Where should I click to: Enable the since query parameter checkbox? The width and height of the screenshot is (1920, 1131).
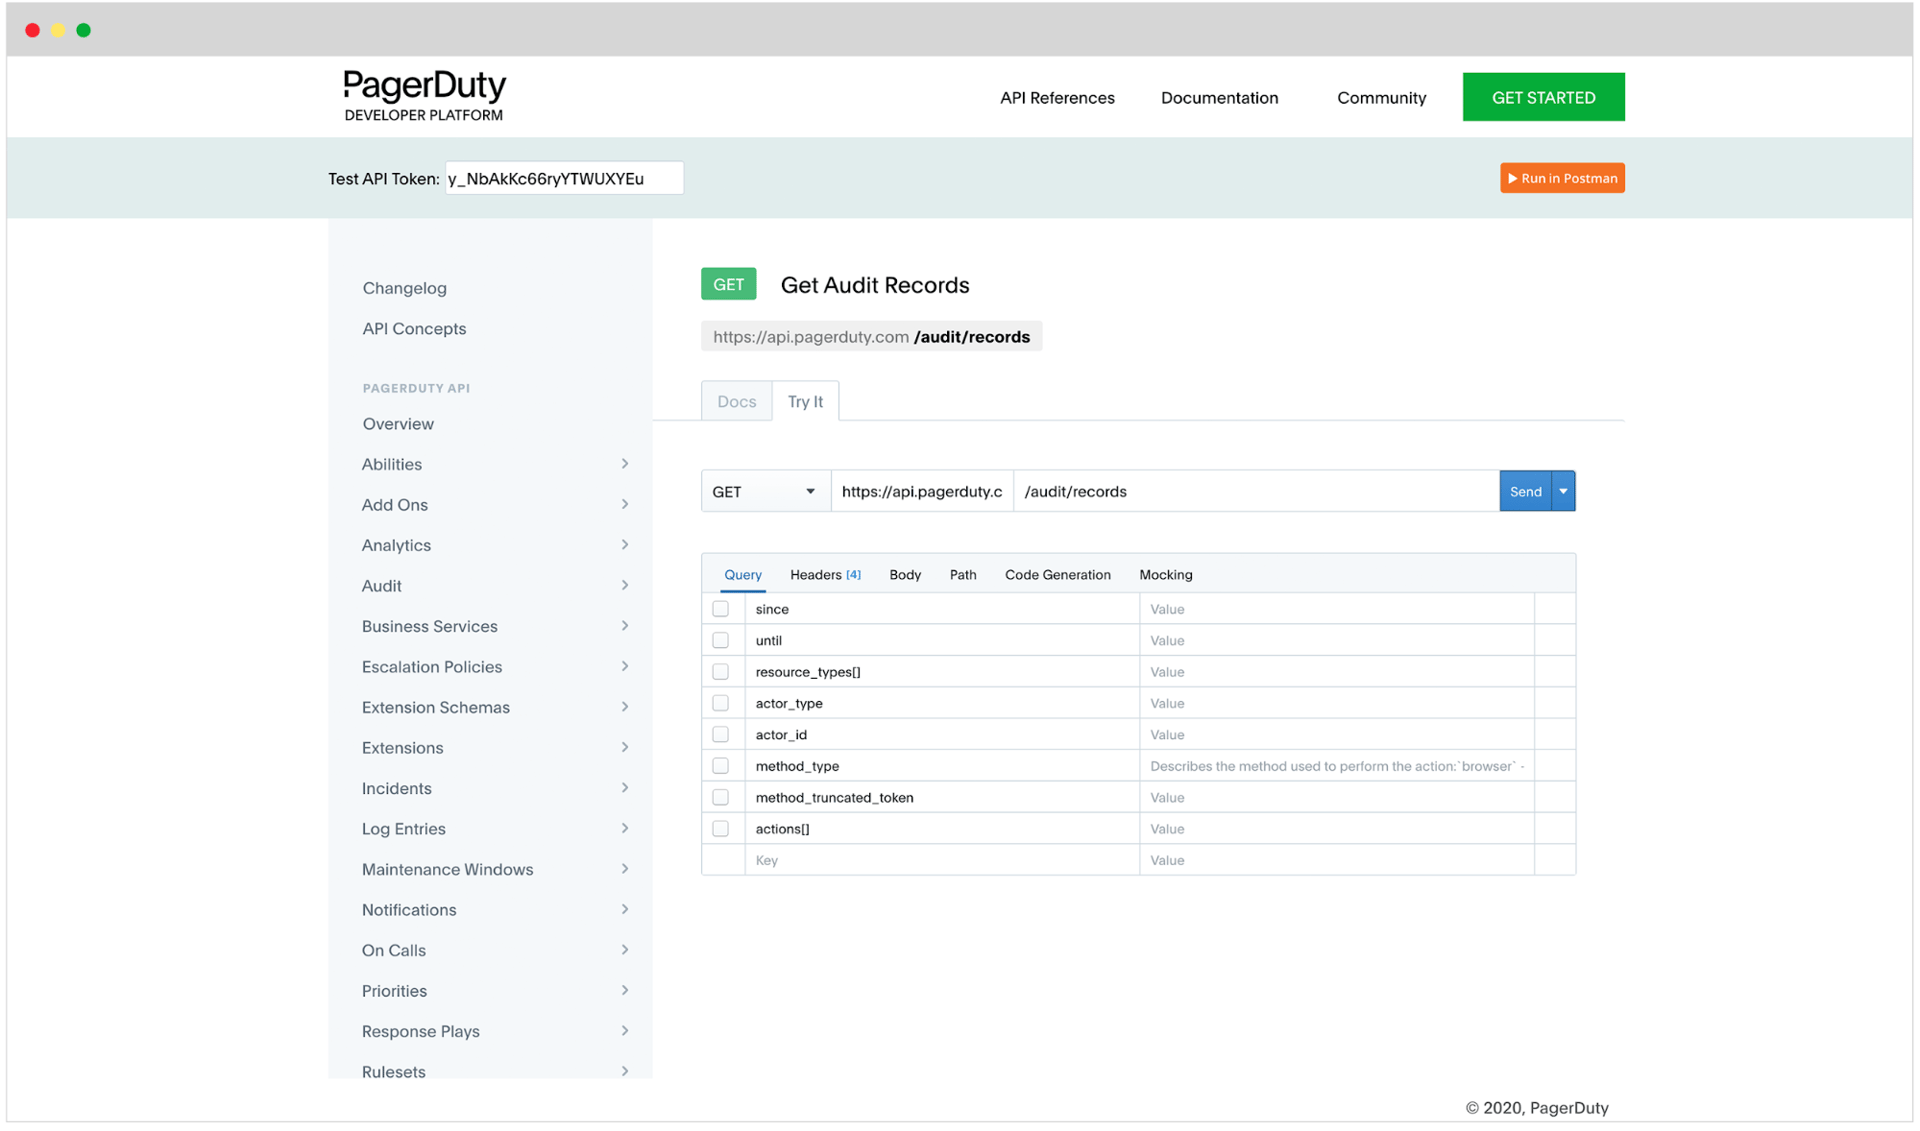coord(721,610)
